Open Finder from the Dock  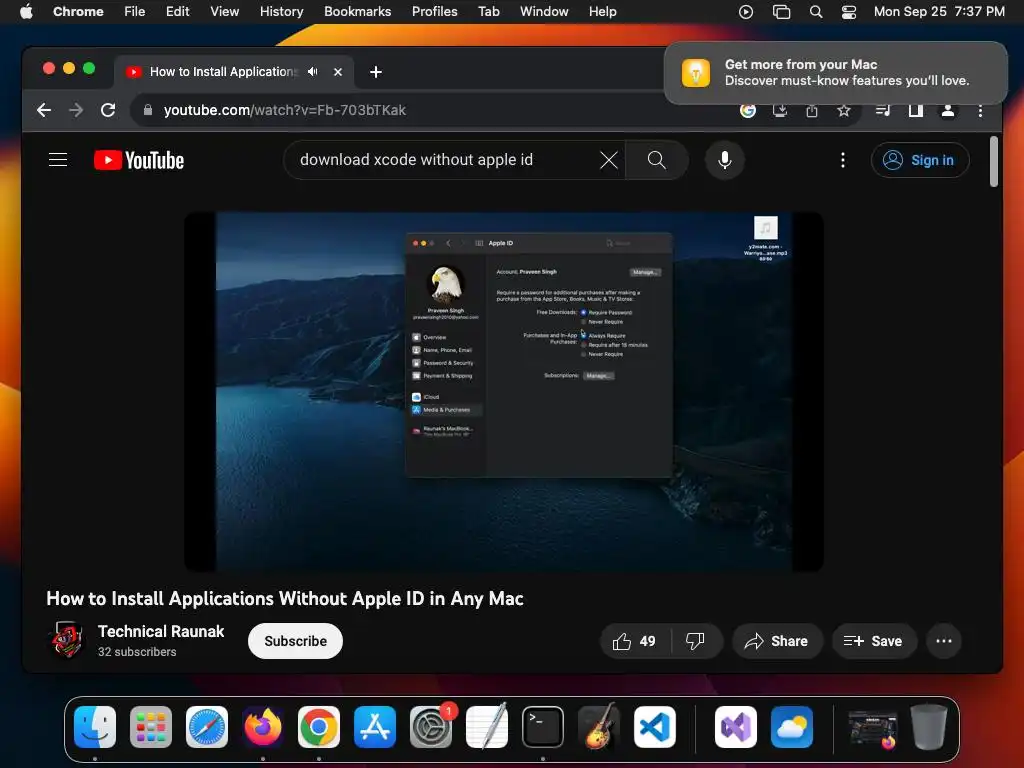point(95,727)
